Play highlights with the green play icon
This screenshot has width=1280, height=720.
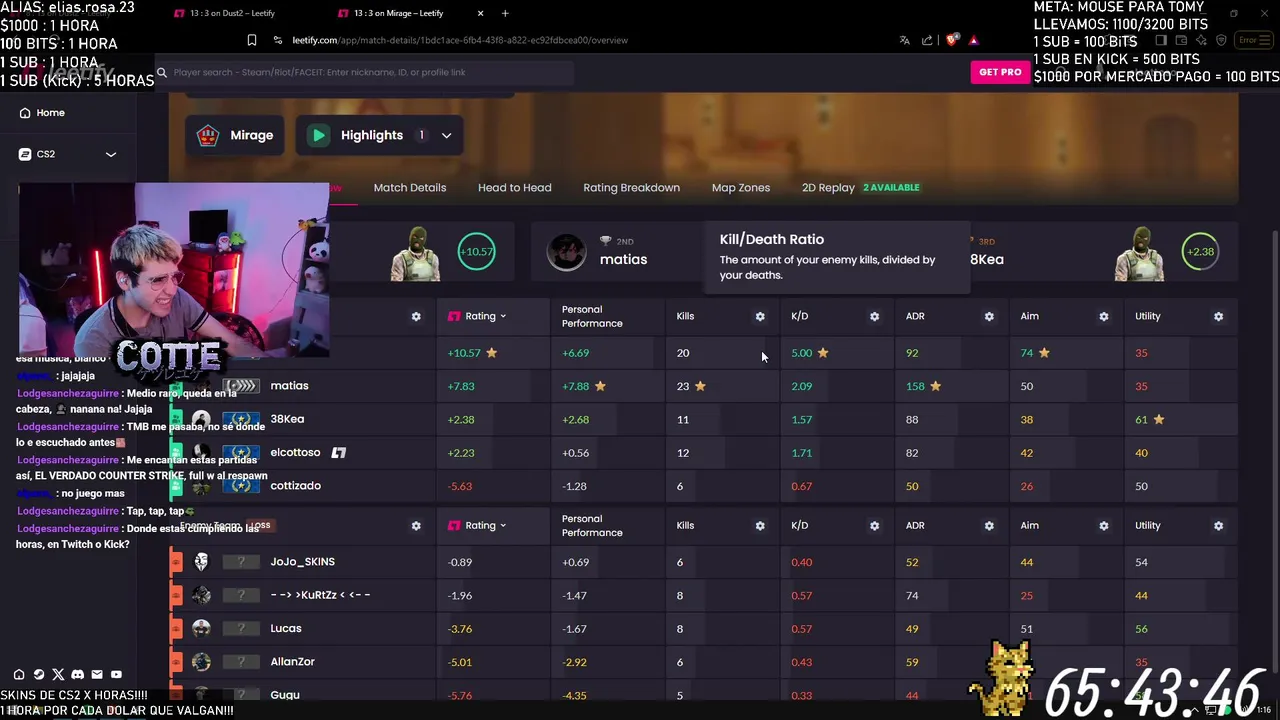click(x=318, y=135)
